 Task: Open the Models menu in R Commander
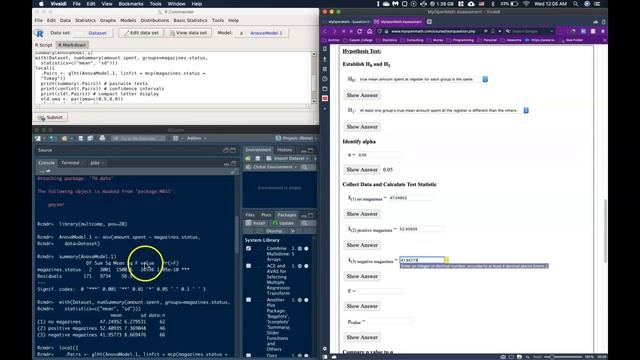pos(128,20)
